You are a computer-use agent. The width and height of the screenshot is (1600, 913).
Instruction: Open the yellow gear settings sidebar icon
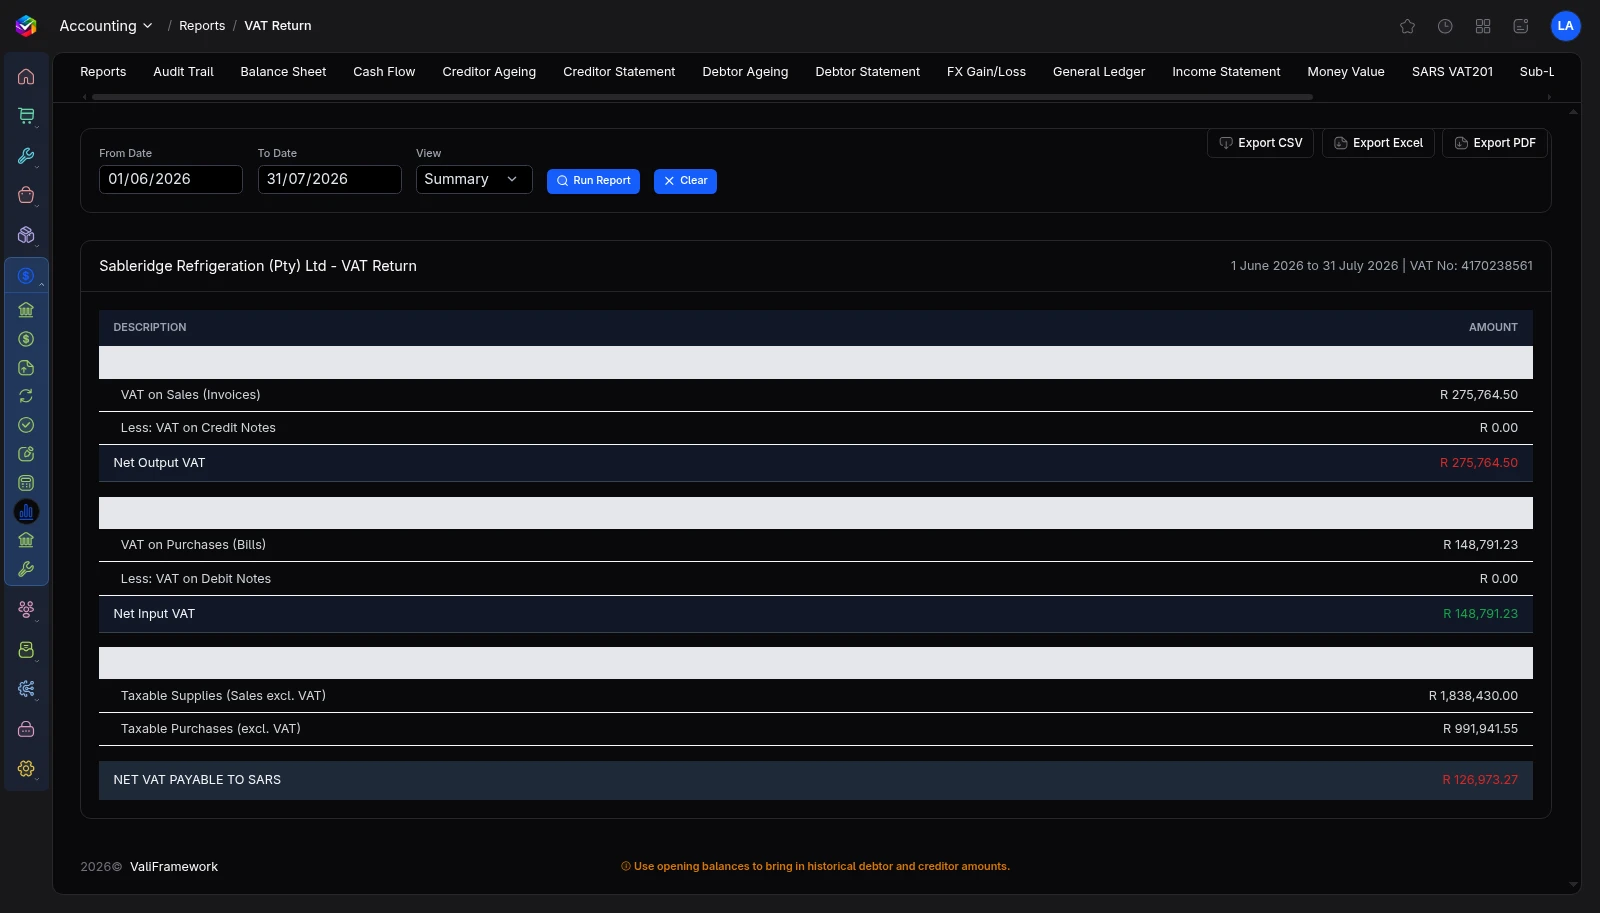pos(26,768)
